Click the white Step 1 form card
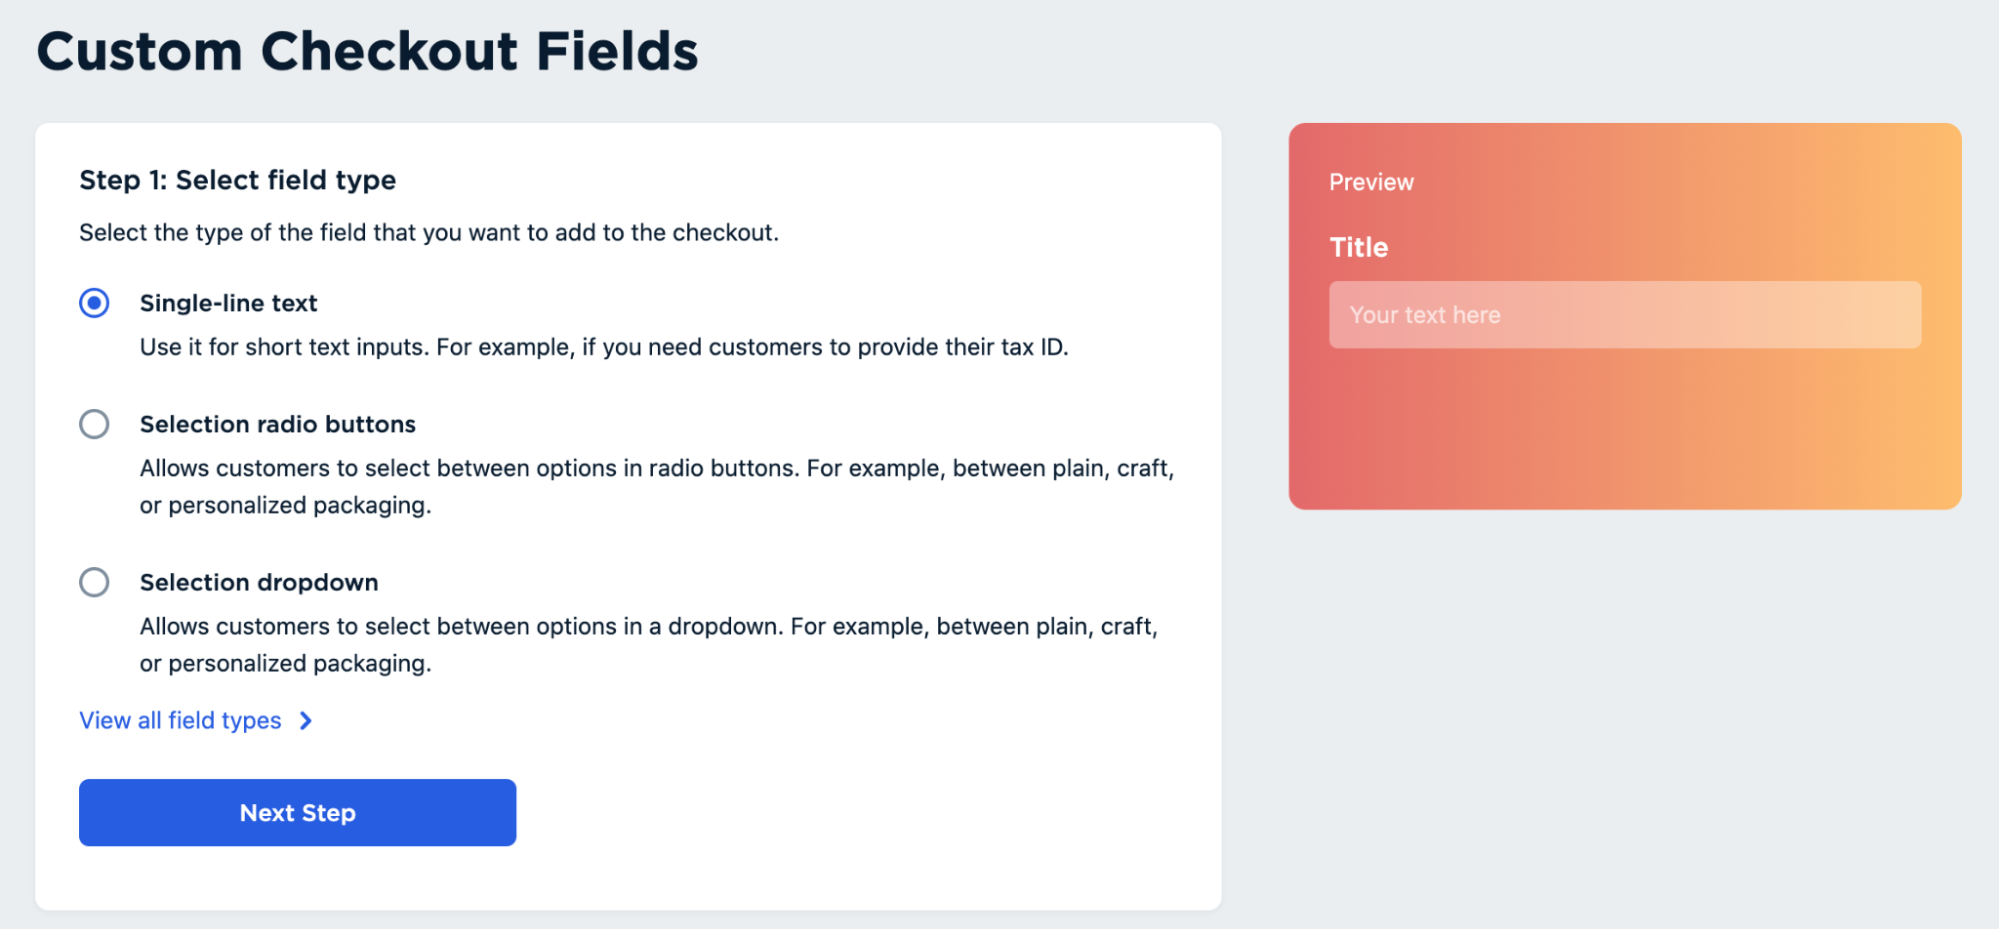This screenshot has width=1999, height=930. [x=628, y=870]
